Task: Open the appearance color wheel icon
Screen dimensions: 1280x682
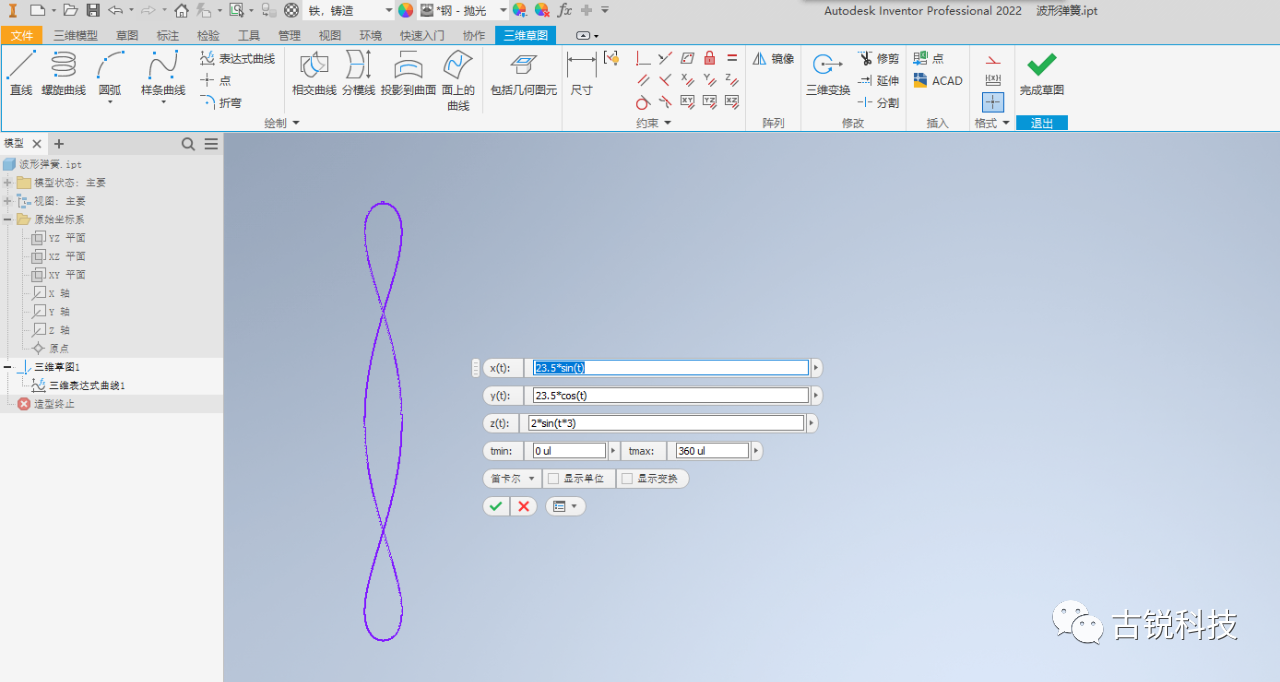Action: [405, 10]
